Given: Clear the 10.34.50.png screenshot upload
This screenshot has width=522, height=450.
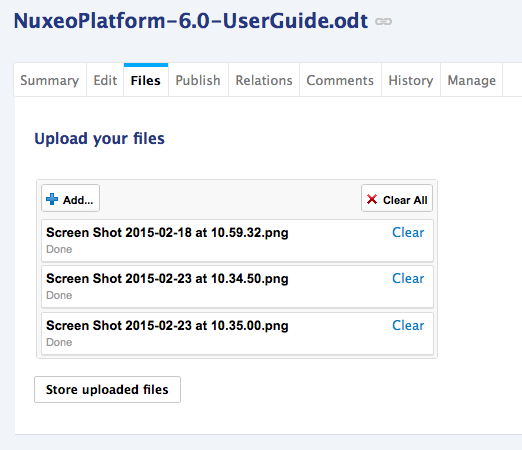Looking at the screenshot, I should pyautogui.click(x=408, y=278).
